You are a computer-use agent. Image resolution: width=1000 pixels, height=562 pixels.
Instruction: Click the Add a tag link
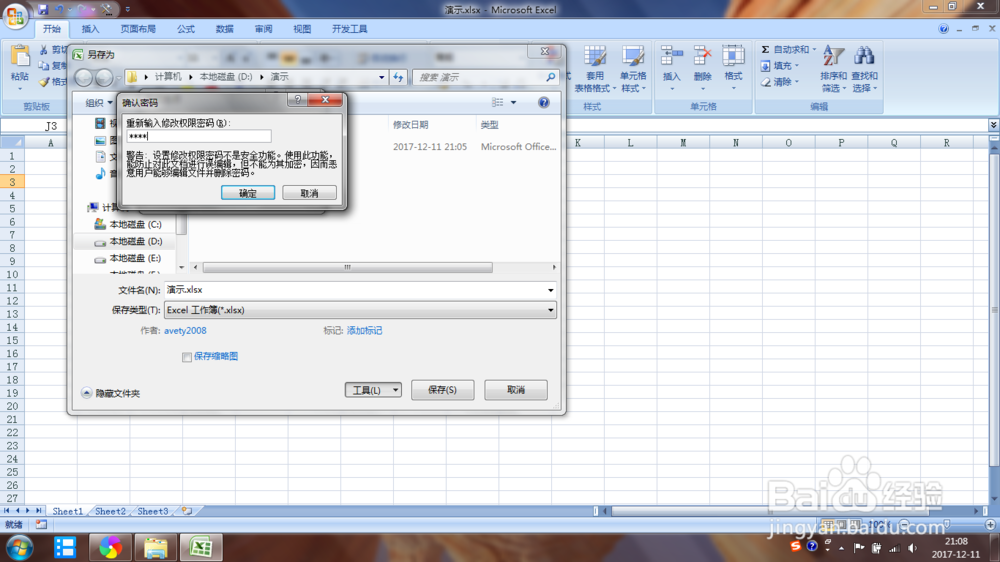[364, 330]
